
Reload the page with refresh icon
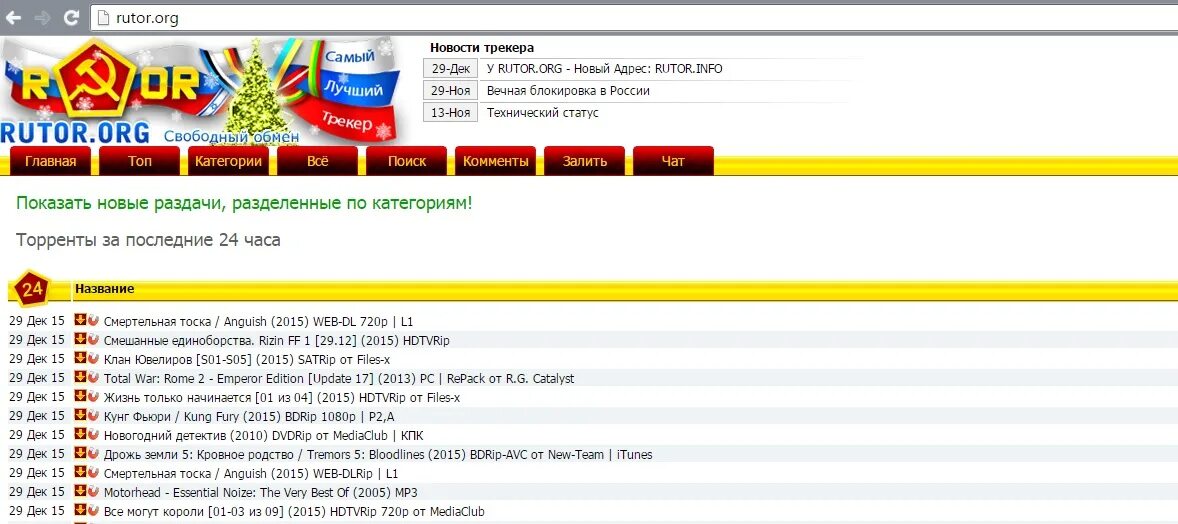71,18
